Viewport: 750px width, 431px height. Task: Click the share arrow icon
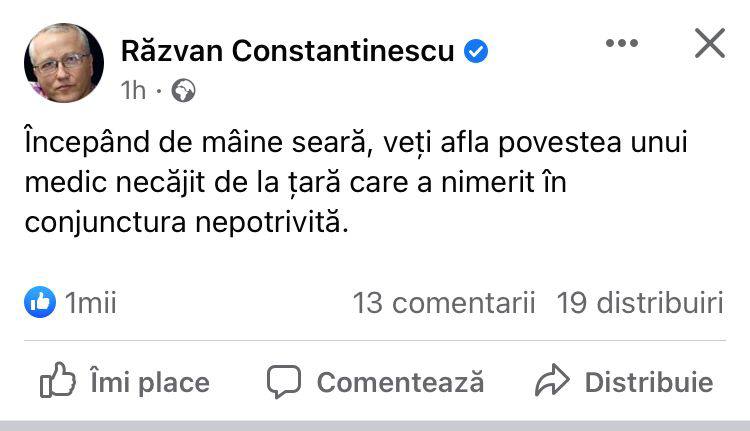551,381
